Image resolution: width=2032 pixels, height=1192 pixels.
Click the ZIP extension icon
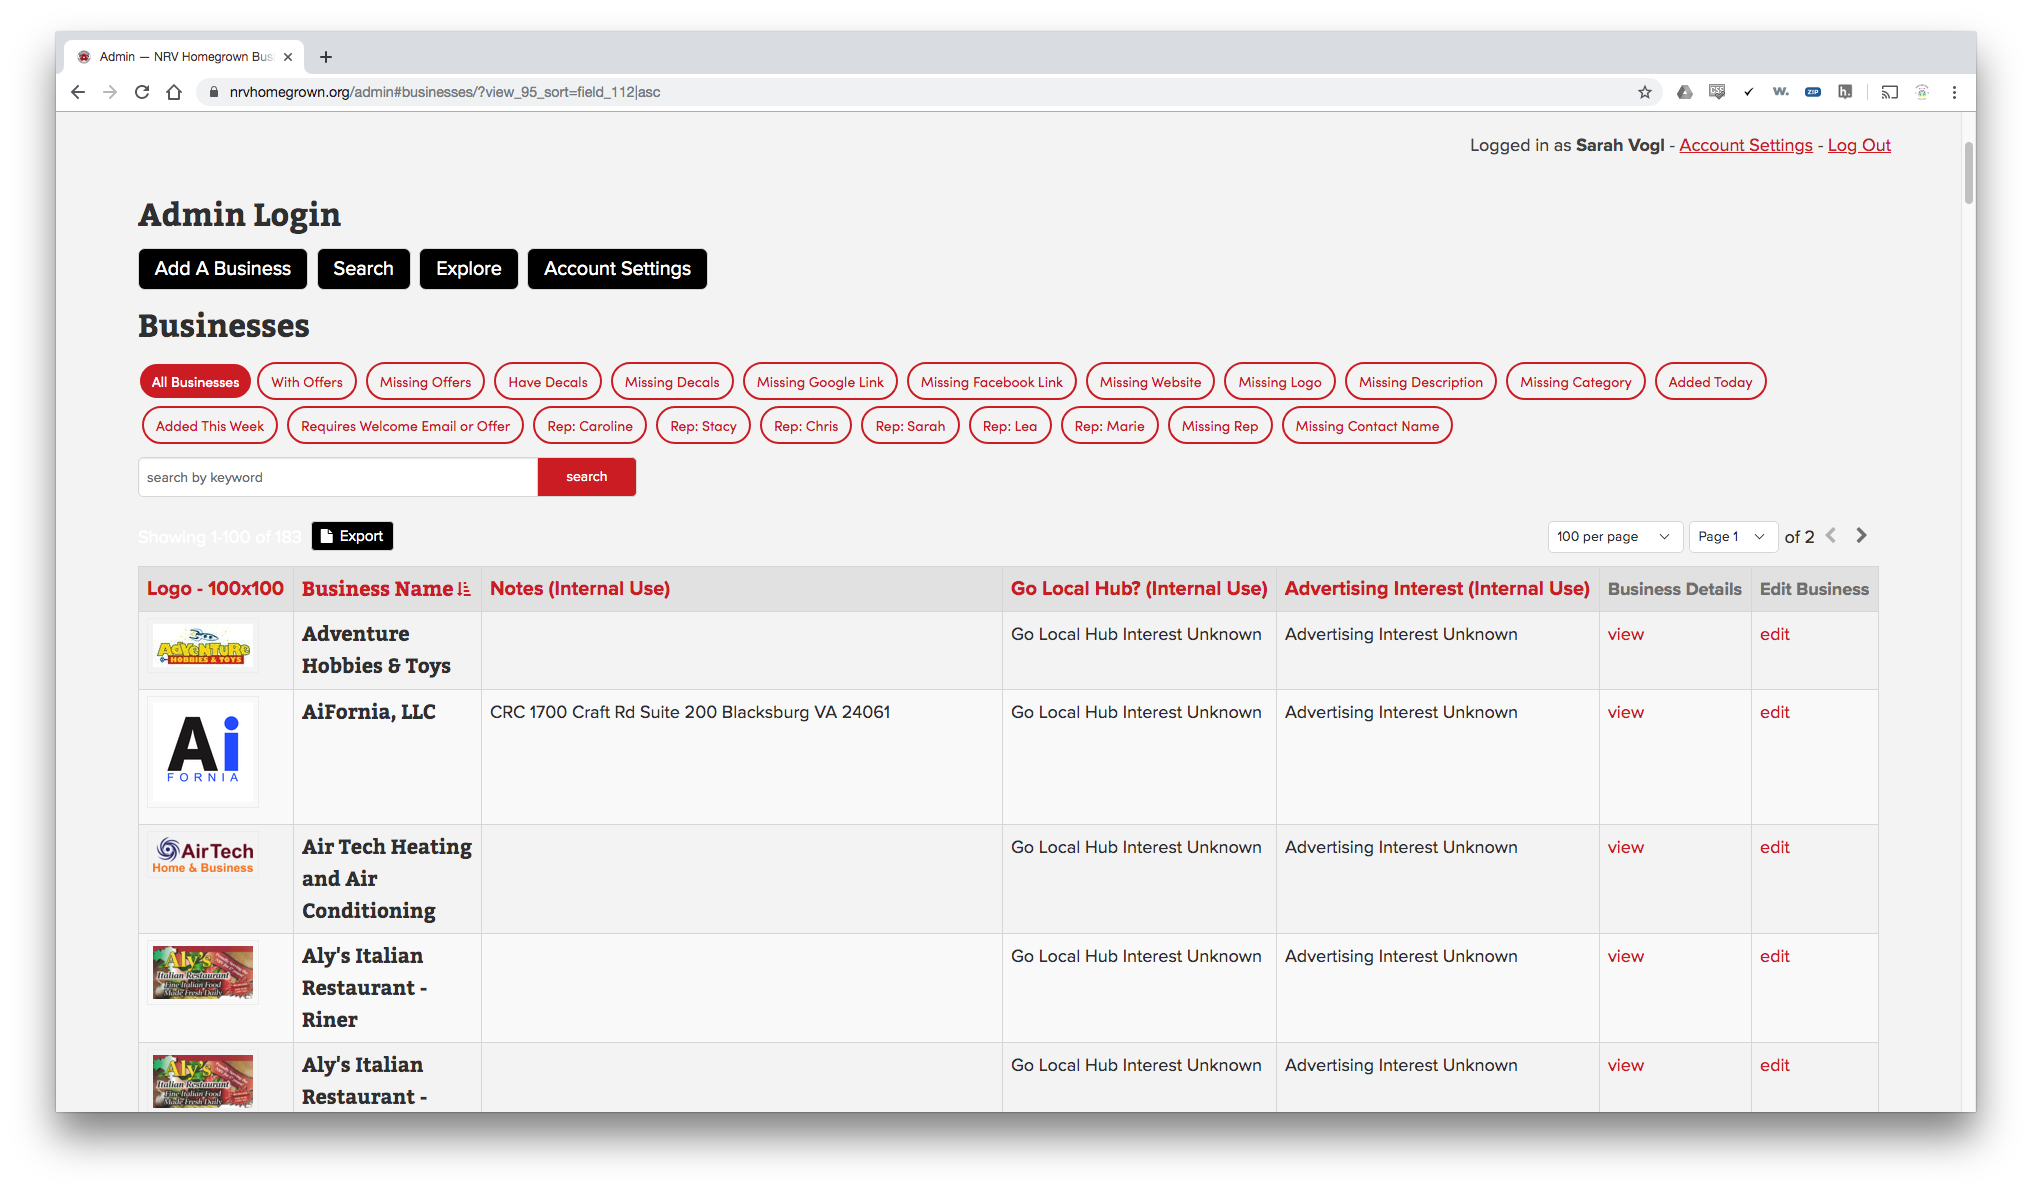tap(1813, 92)
